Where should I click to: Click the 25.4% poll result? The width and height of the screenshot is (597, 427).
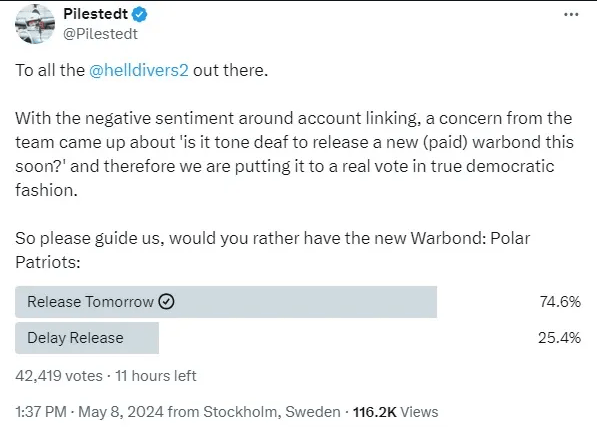pyautogui.click(x=559, y=338)
